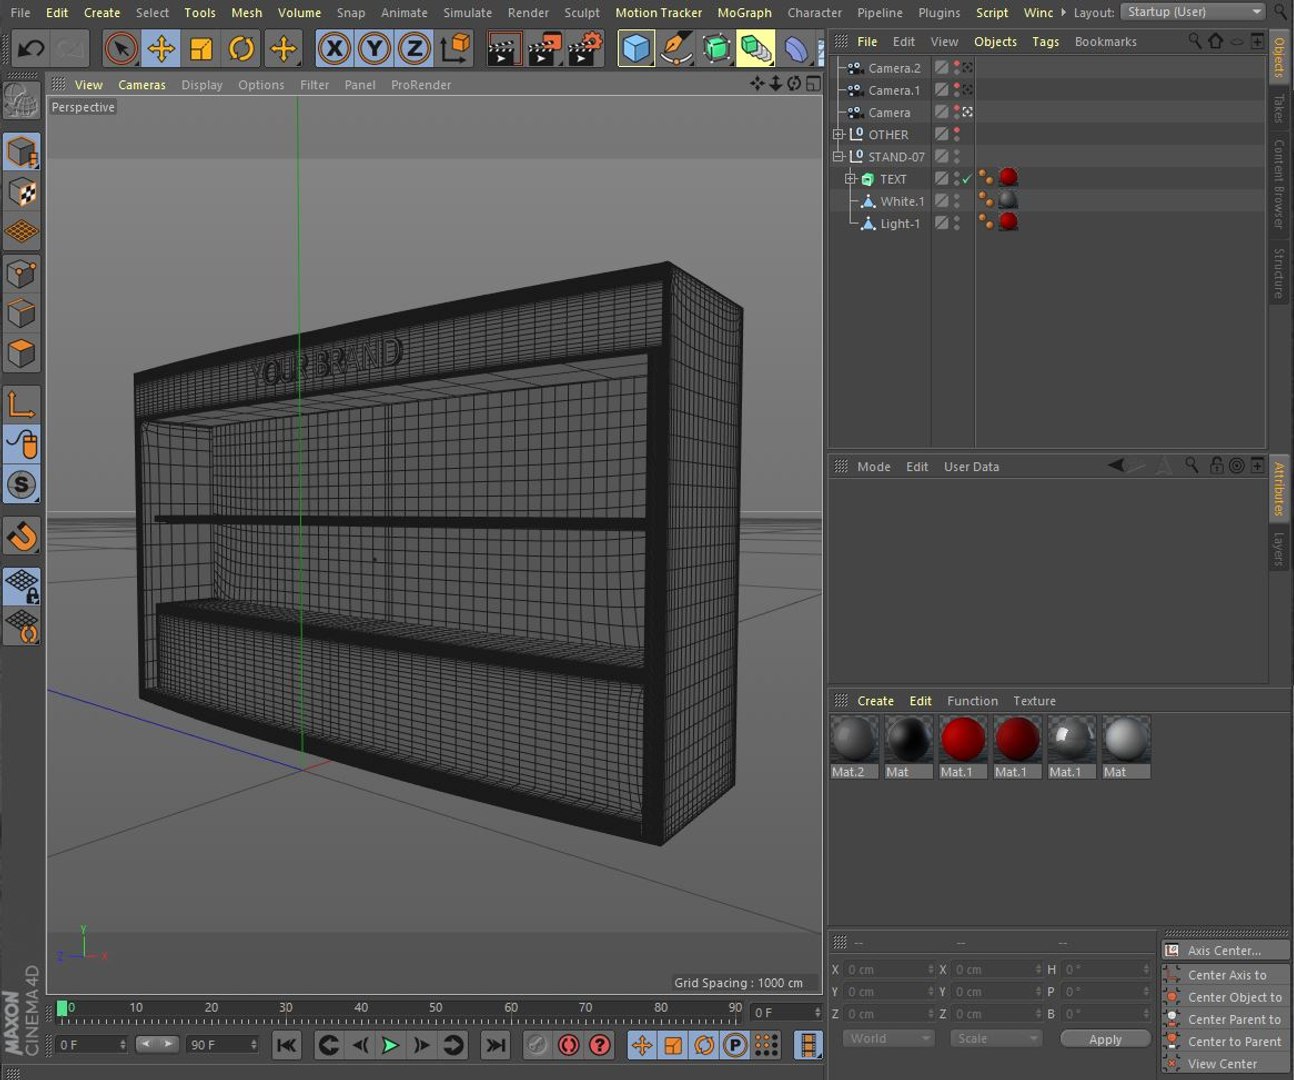
Task: Open the Scale dropdown in coordinates panel
Action: (996, 1039)
